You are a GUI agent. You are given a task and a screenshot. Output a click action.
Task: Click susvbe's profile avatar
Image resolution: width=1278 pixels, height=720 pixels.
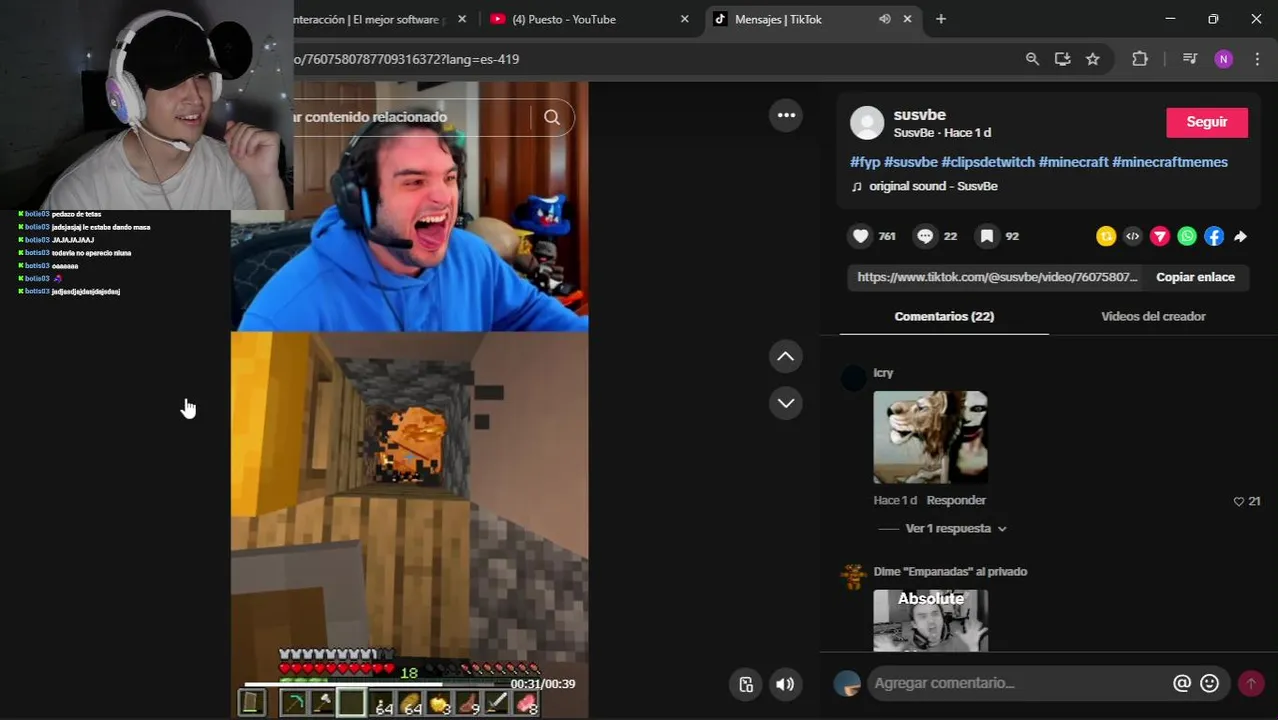[x=867, y=123]
